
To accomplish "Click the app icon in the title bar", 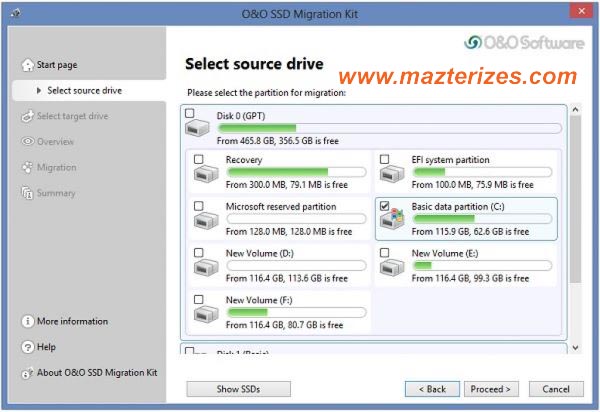I will [16, 14].
